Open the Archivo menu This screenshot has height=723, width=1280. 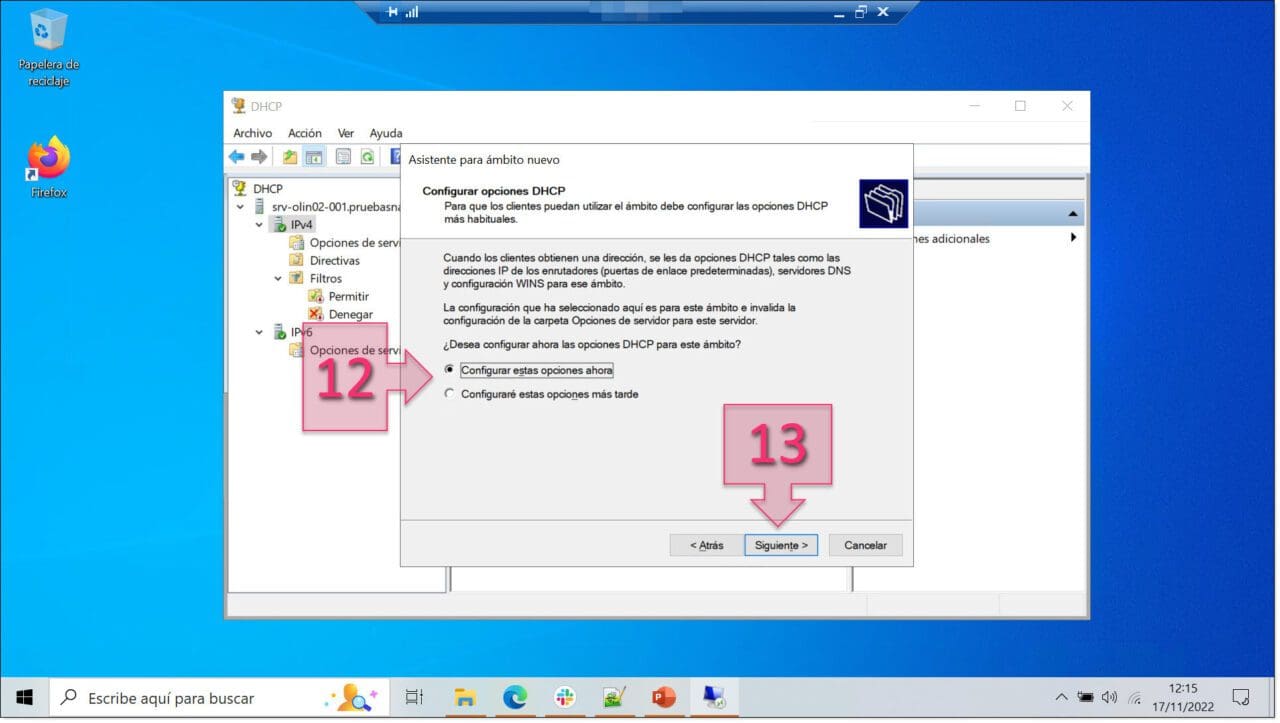point(253,133)
